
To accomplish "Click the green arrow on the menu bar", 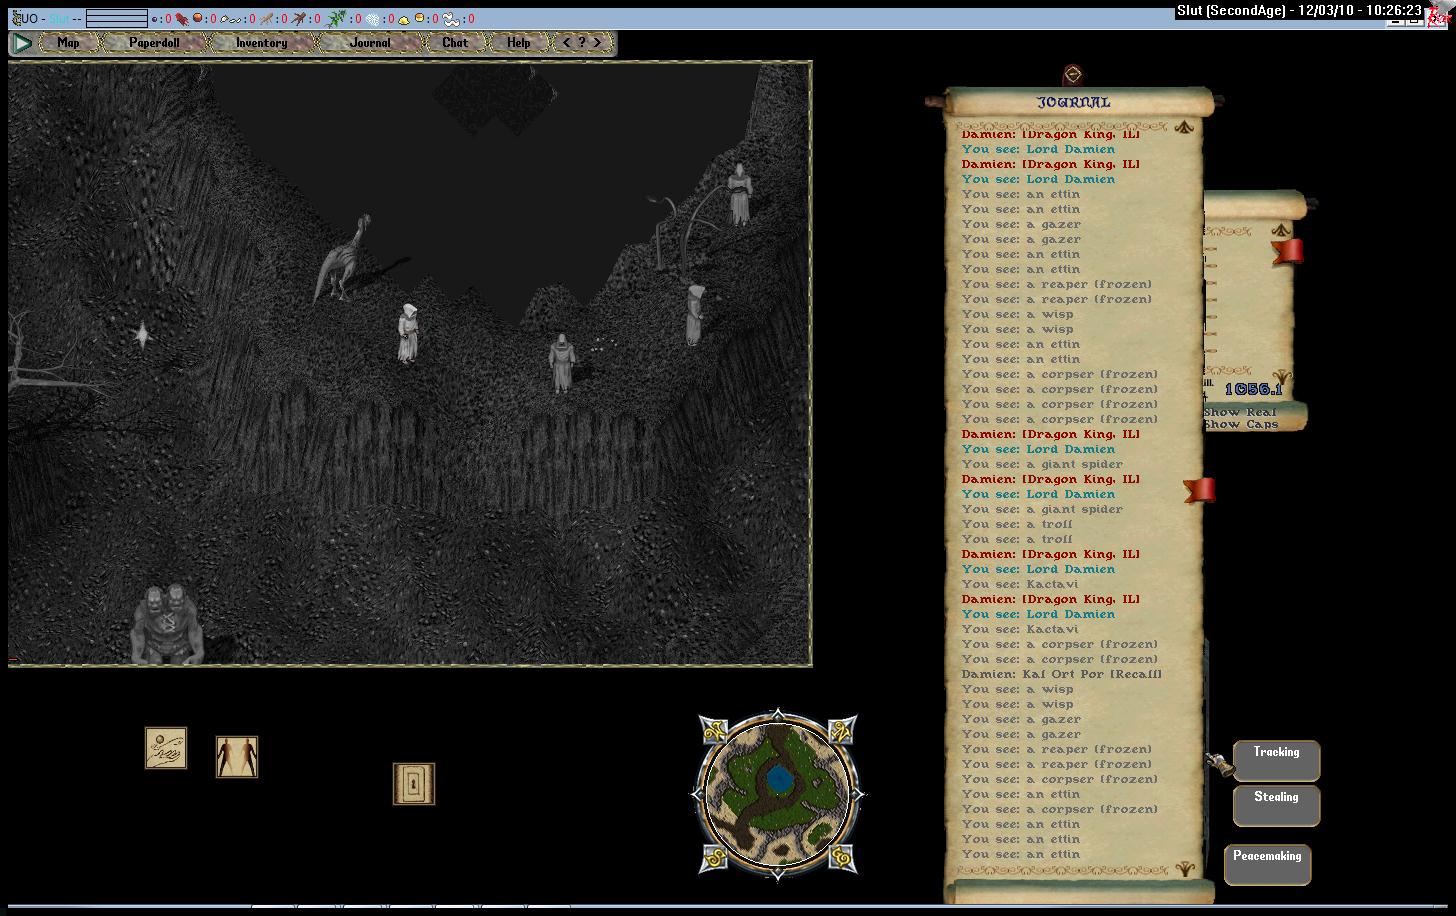I will pos(22,43).
